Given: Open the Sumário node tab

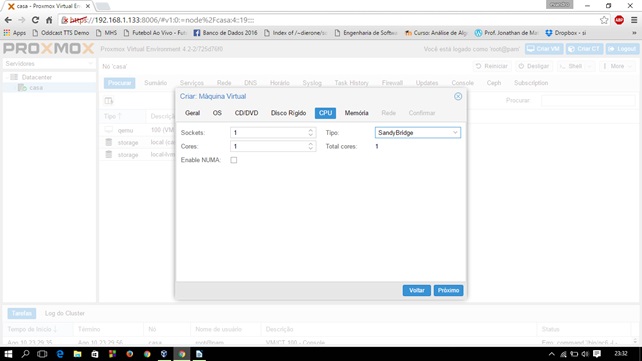Looking at the screenshot, I should pos(156,83).
